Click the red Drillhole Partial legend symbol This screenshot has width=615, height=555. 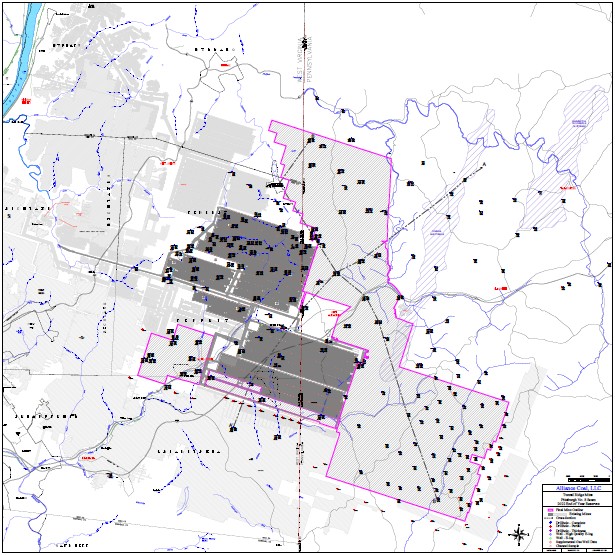point(549,526)
